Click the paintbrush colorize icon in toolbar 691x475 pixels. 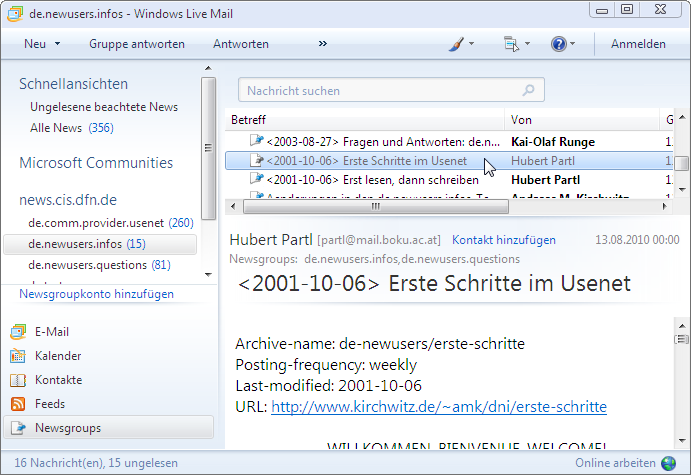click(456, 44)
